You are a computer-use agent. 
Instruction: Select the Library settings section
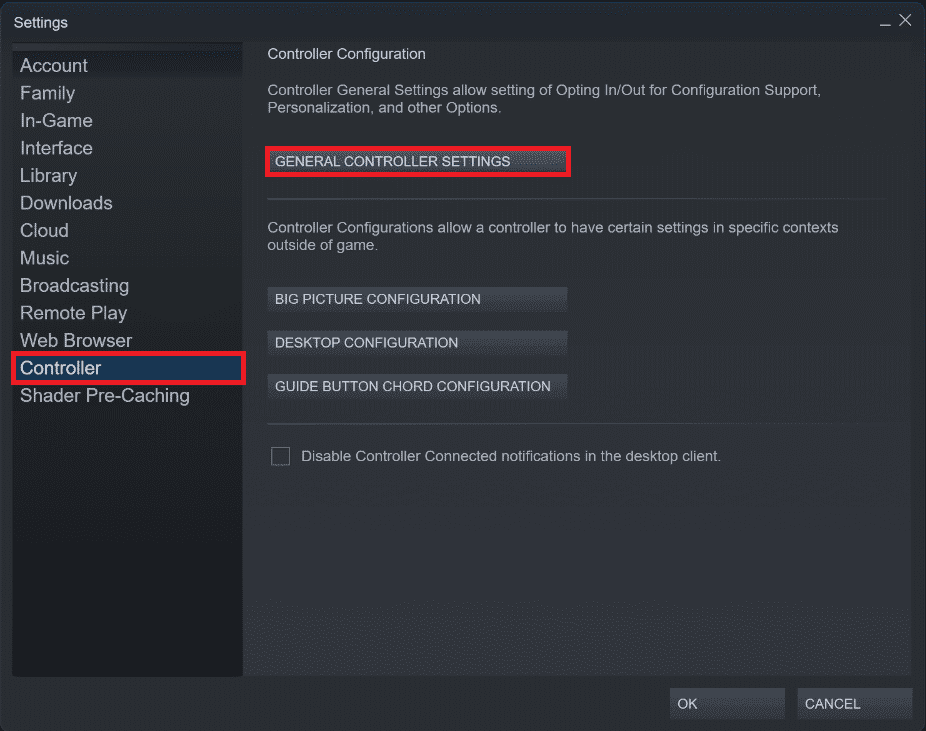pos(48,175)
